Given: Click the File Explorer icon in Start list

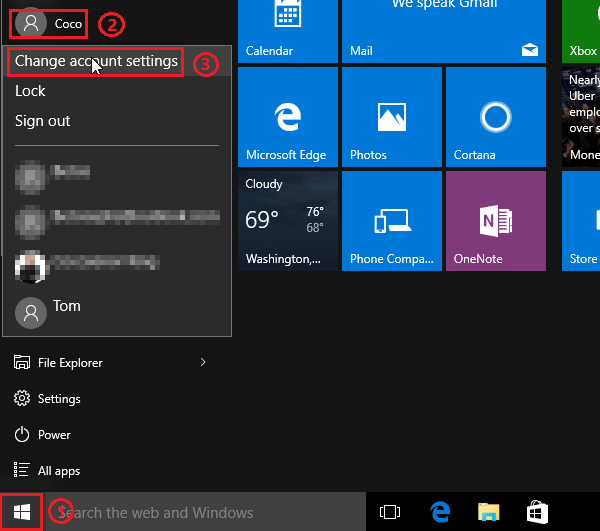Looking at the screenshot, I should (x=22, y=362).
